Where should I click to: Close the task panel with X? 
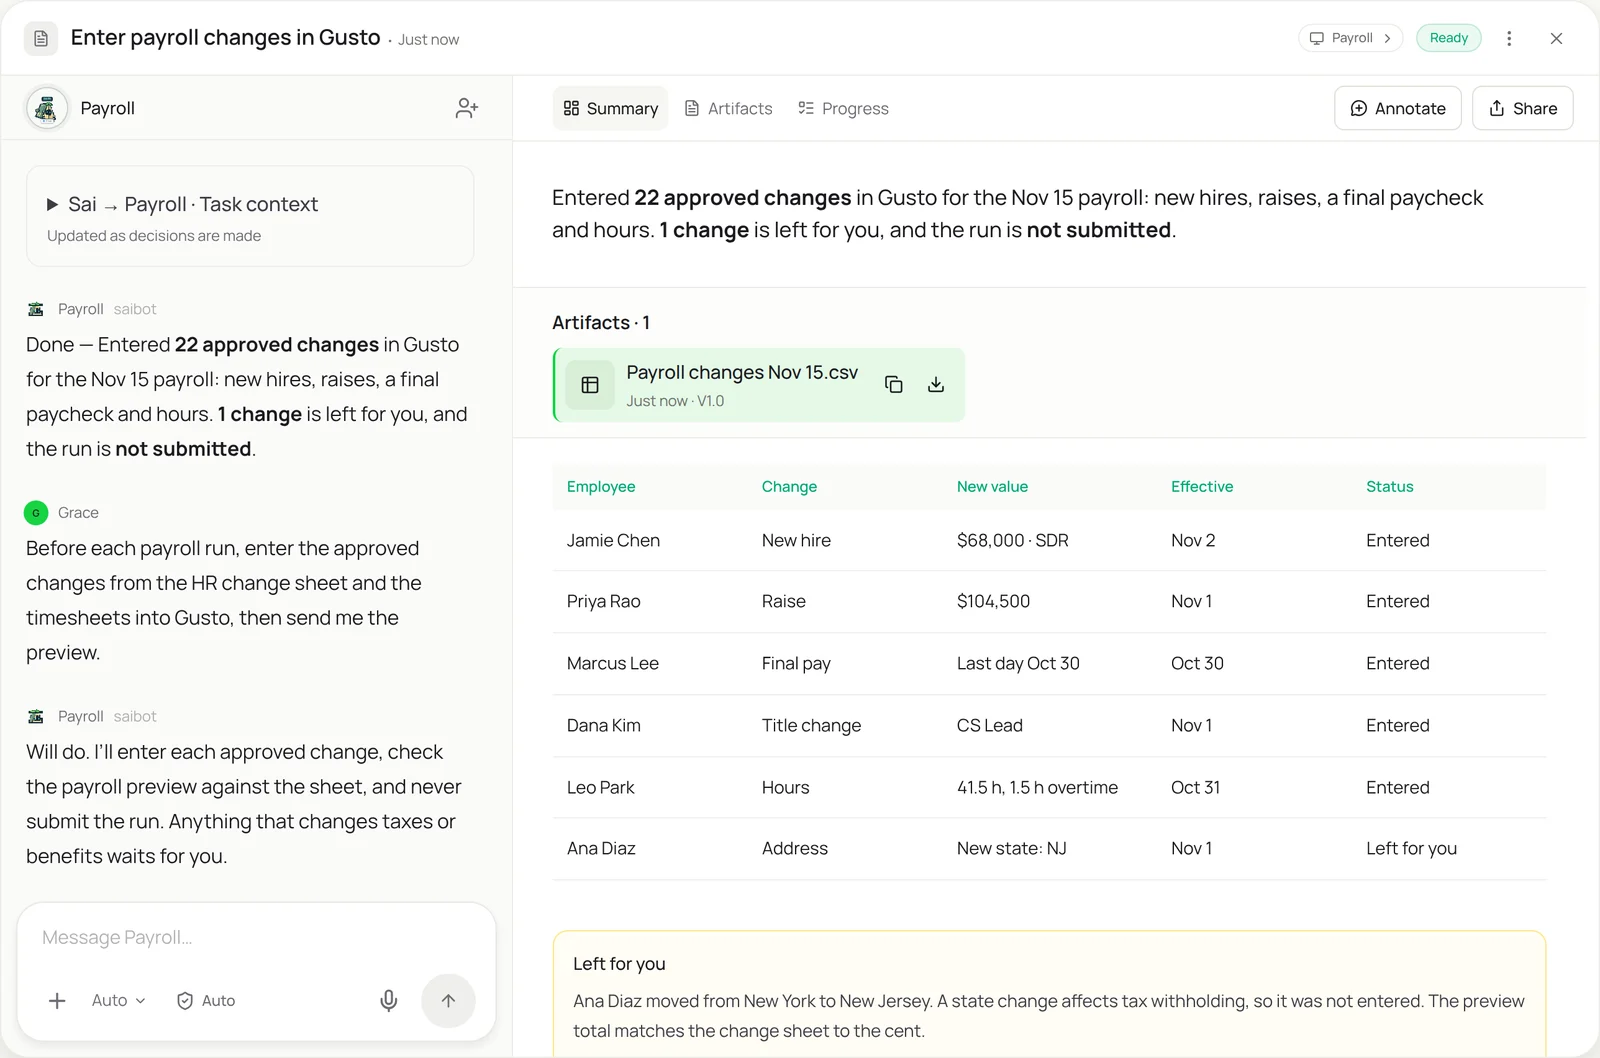click(x=1556, y=38)
